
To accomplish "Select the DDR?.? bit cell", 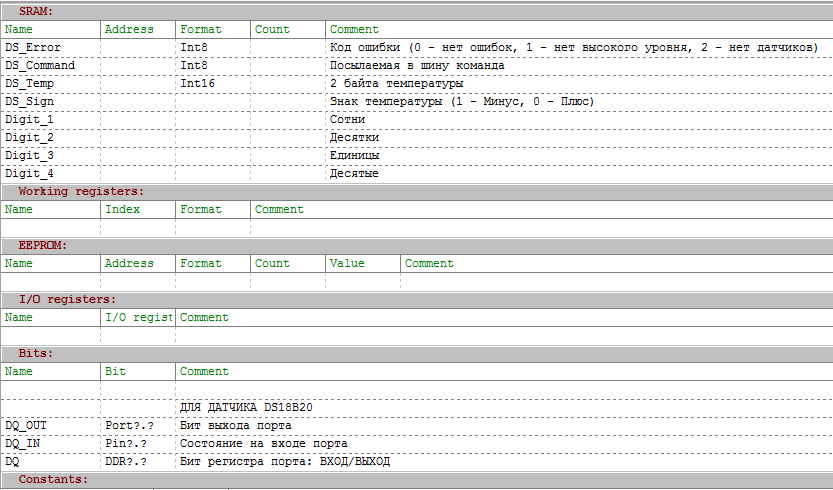I will tap(138, 461).
